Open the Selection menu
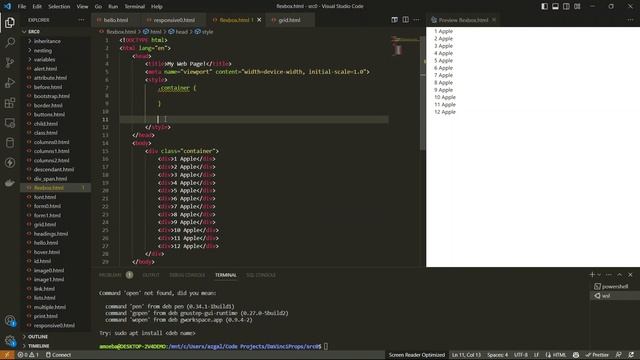 (x=59, y=7)
